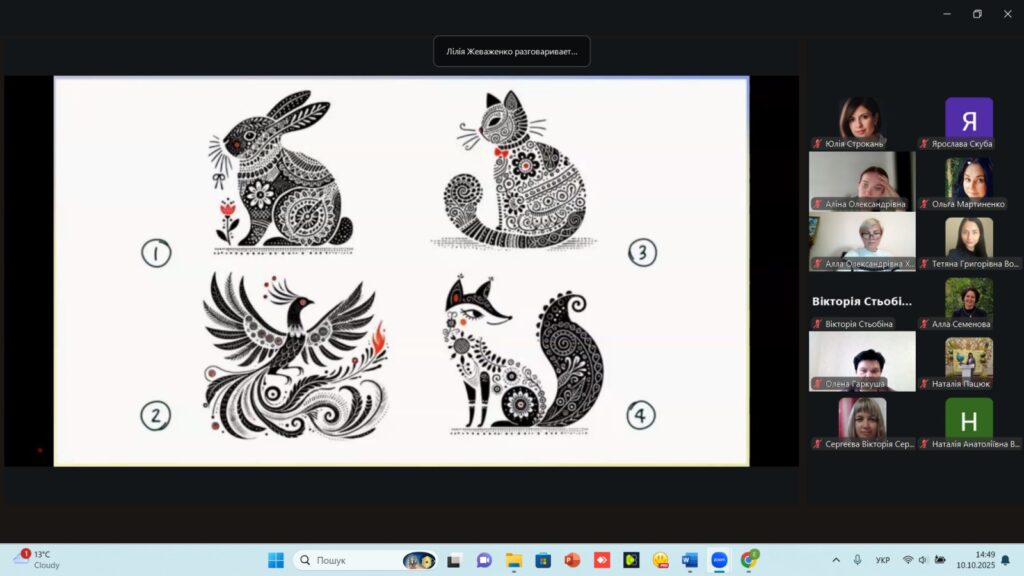Open File Explorer from the taskbar
The width and height of the screenshot is (1024, 576).
[514, 560]
